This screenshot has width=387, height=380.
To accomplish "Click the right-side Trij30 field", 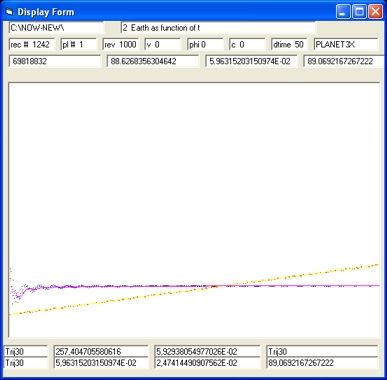I will click(x=322, y=351).
